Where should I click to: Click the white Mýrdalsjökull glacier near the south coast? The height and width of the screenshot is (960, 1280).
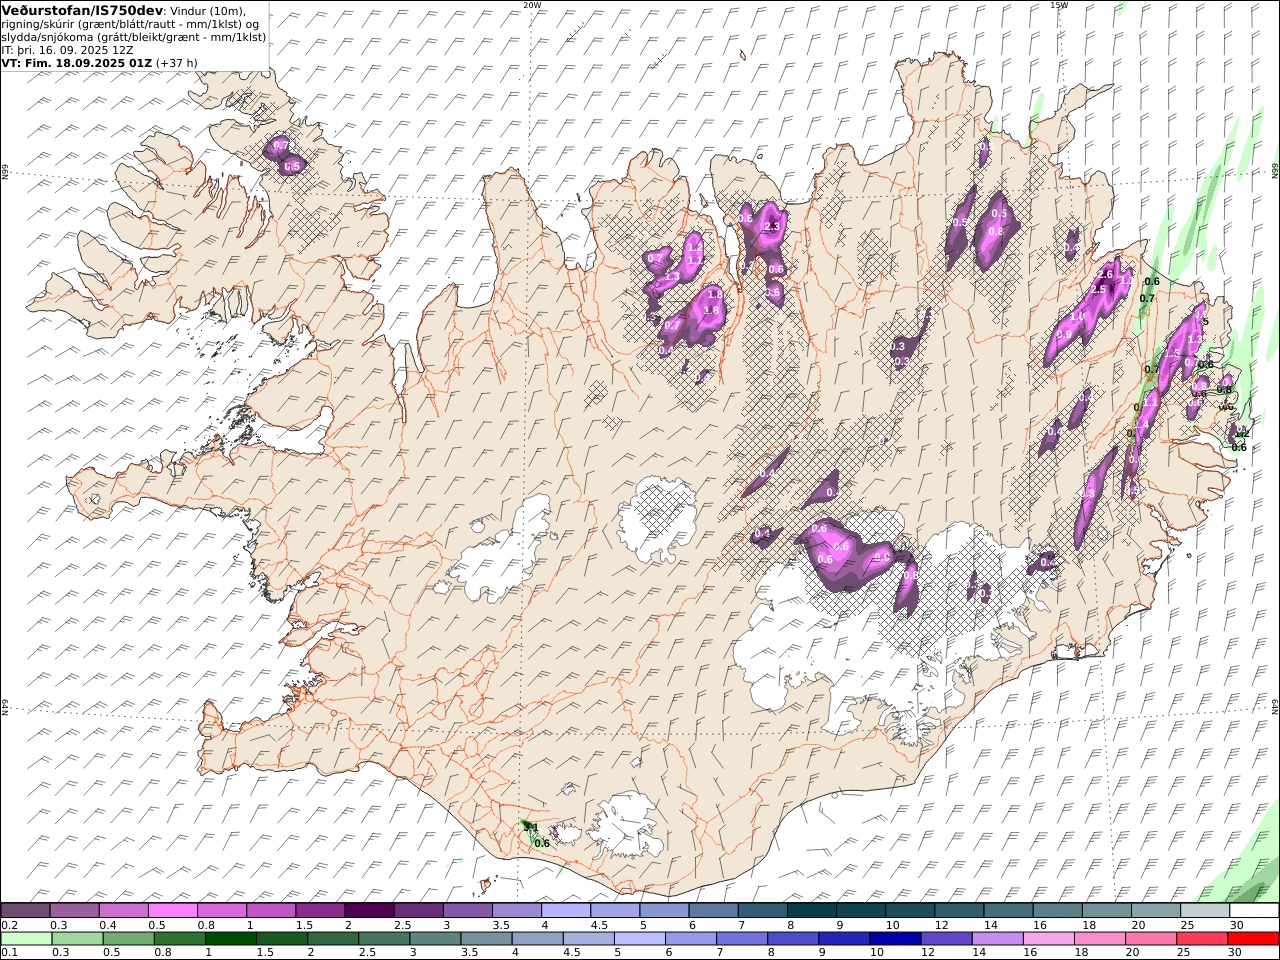[626, 826]
